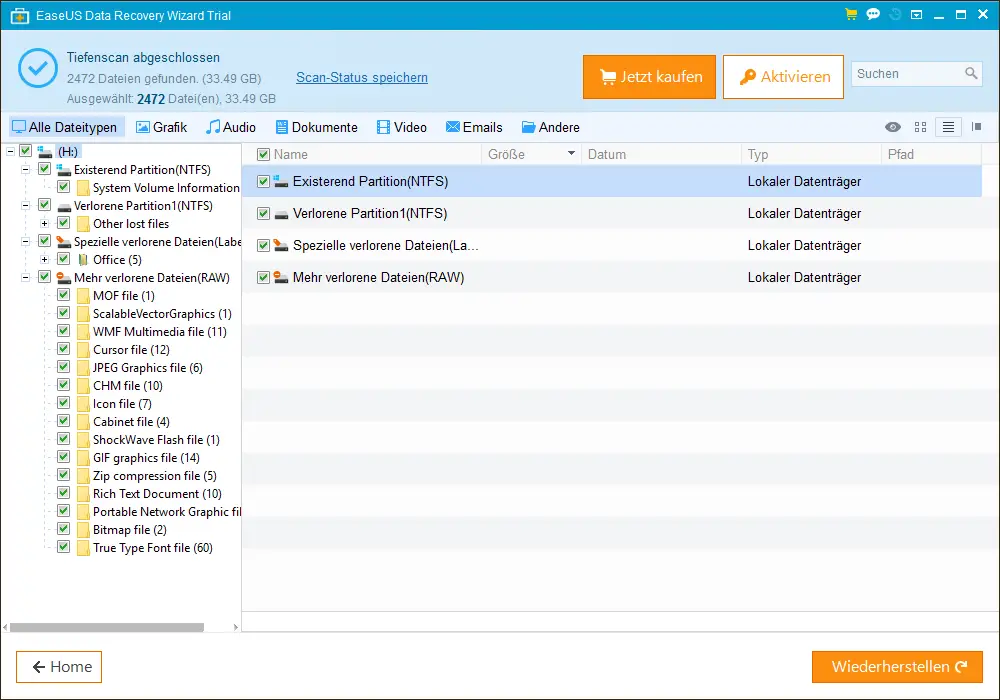Click the Jetzt kaufen button
The height and width of the screenshot is (700, 1000).
(649, 77)
